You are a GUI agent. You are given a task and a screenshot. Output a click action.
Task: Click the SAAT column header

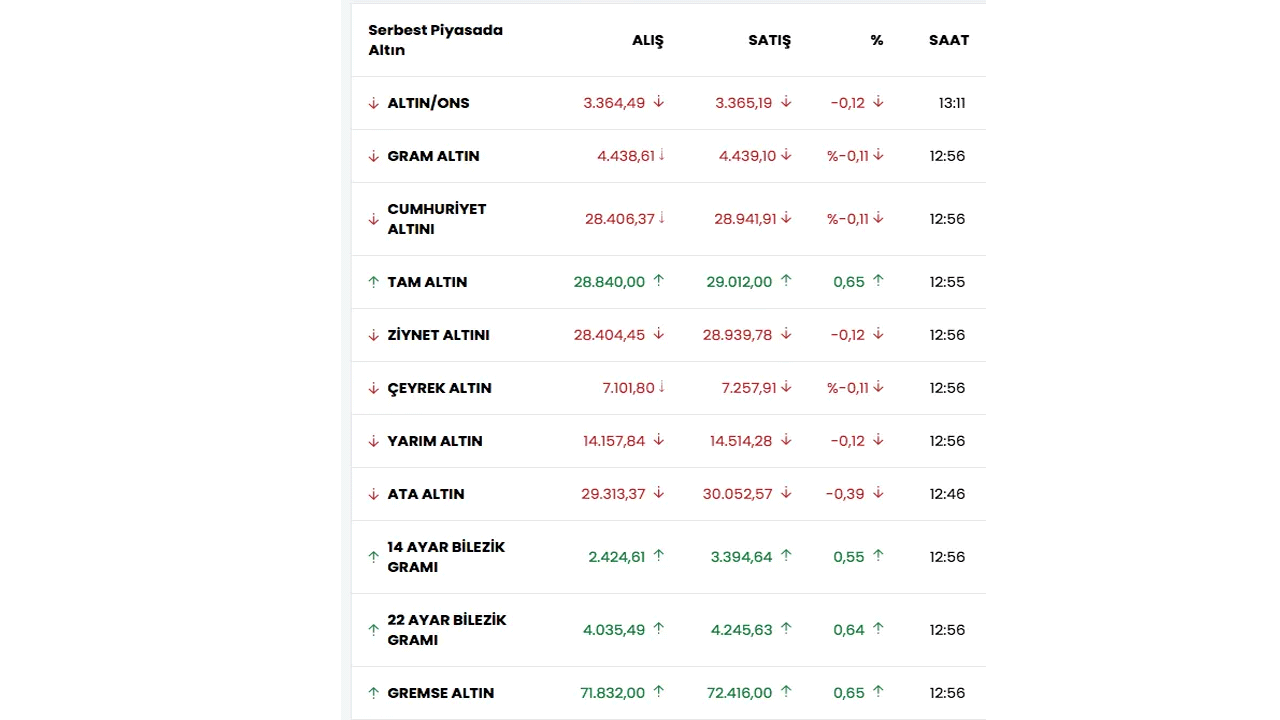(948, 40)
